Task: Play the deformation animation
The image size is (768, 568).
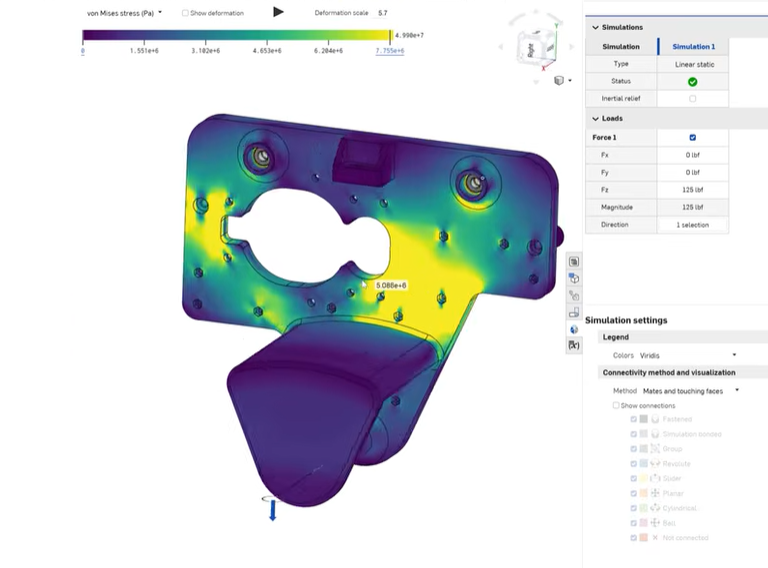Action: tap(278, 12)
